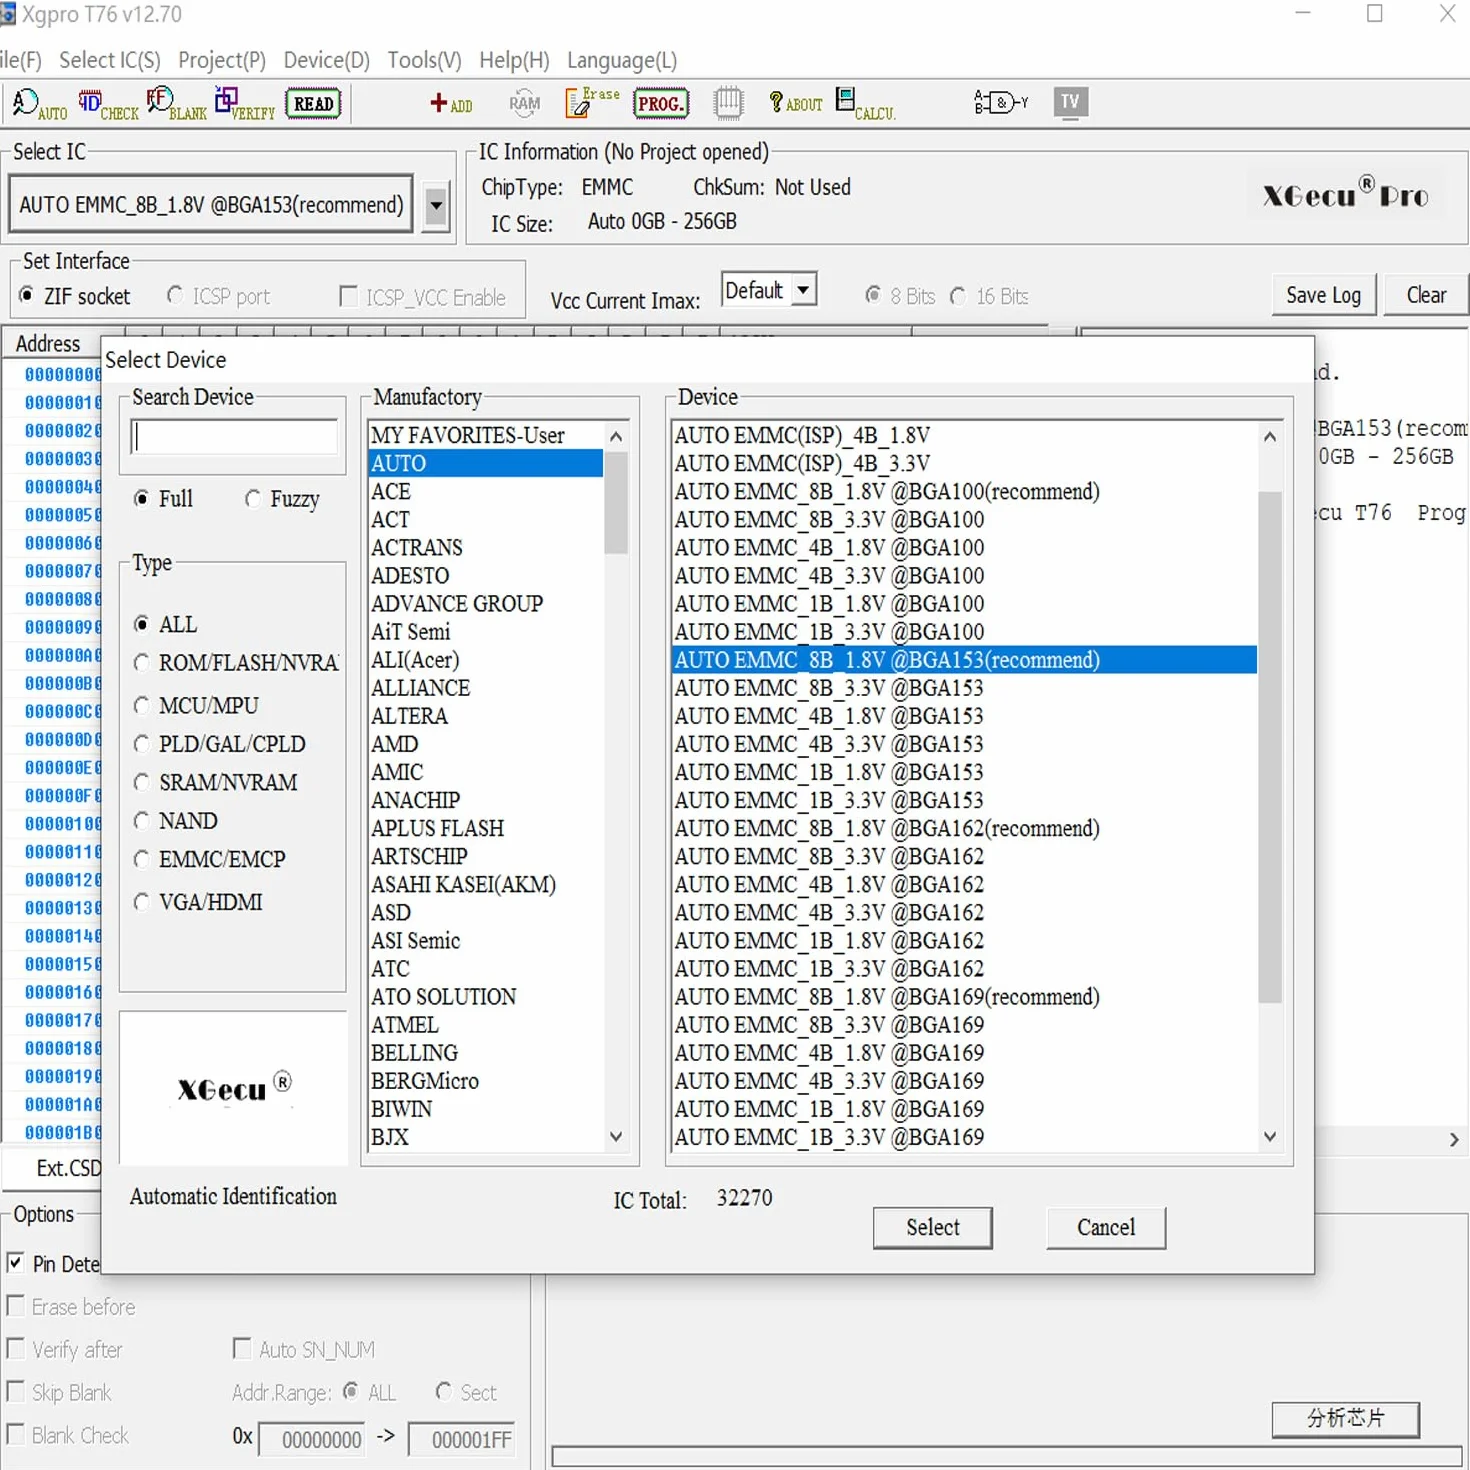This screenshot has width=1470, height=1470.
Task: Click the Cancel button in dialog
Action: tap(1106, 1227)
